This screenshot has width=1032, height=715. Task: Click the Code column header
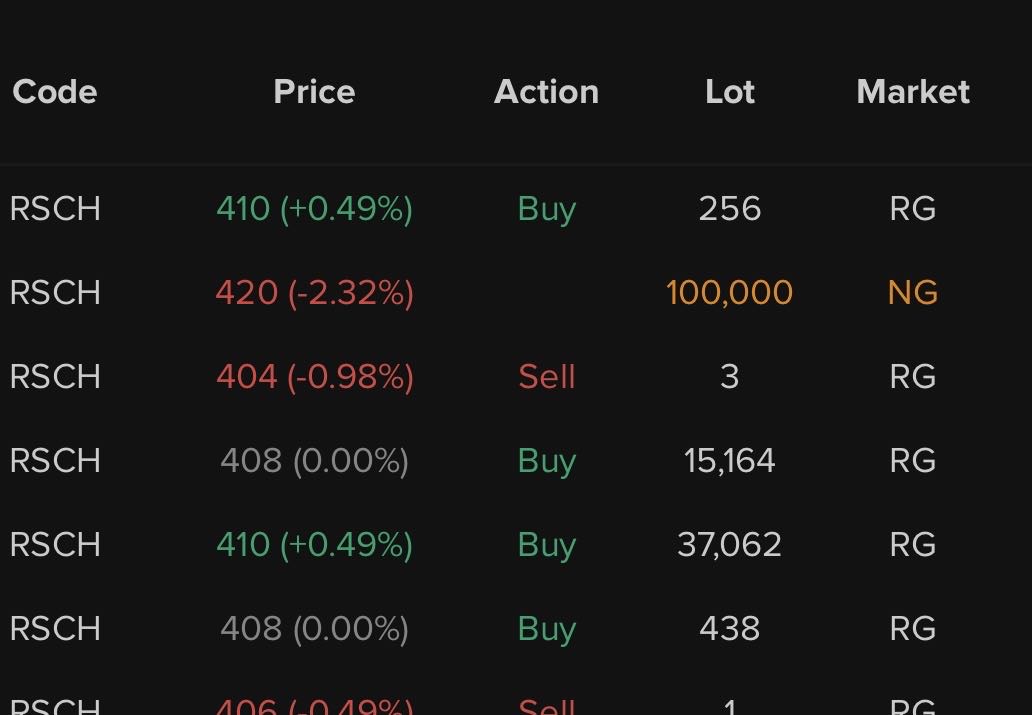tap(55, 92)
